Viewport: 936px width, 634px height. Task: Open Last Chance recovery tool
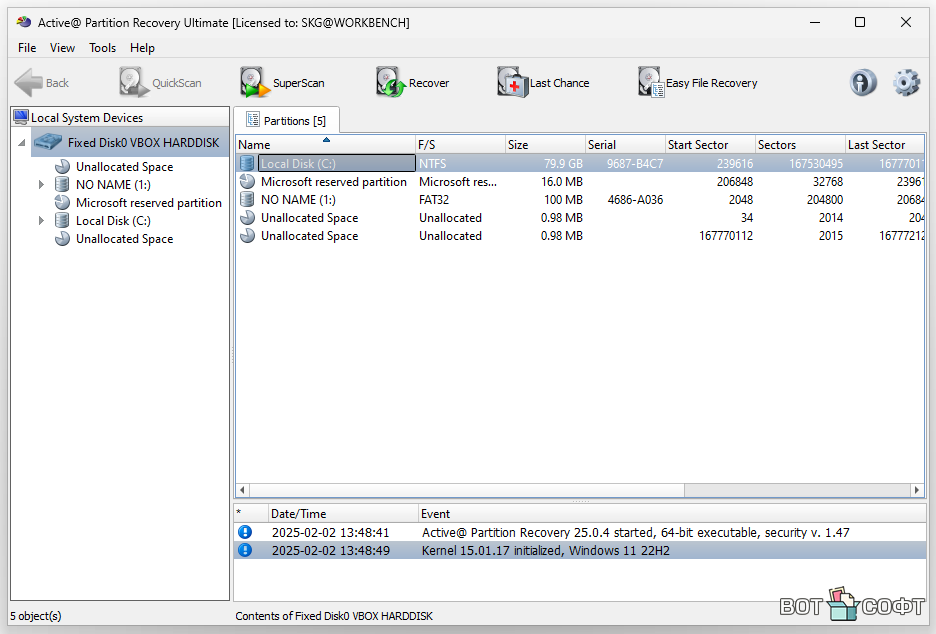(x=543, y=82)
